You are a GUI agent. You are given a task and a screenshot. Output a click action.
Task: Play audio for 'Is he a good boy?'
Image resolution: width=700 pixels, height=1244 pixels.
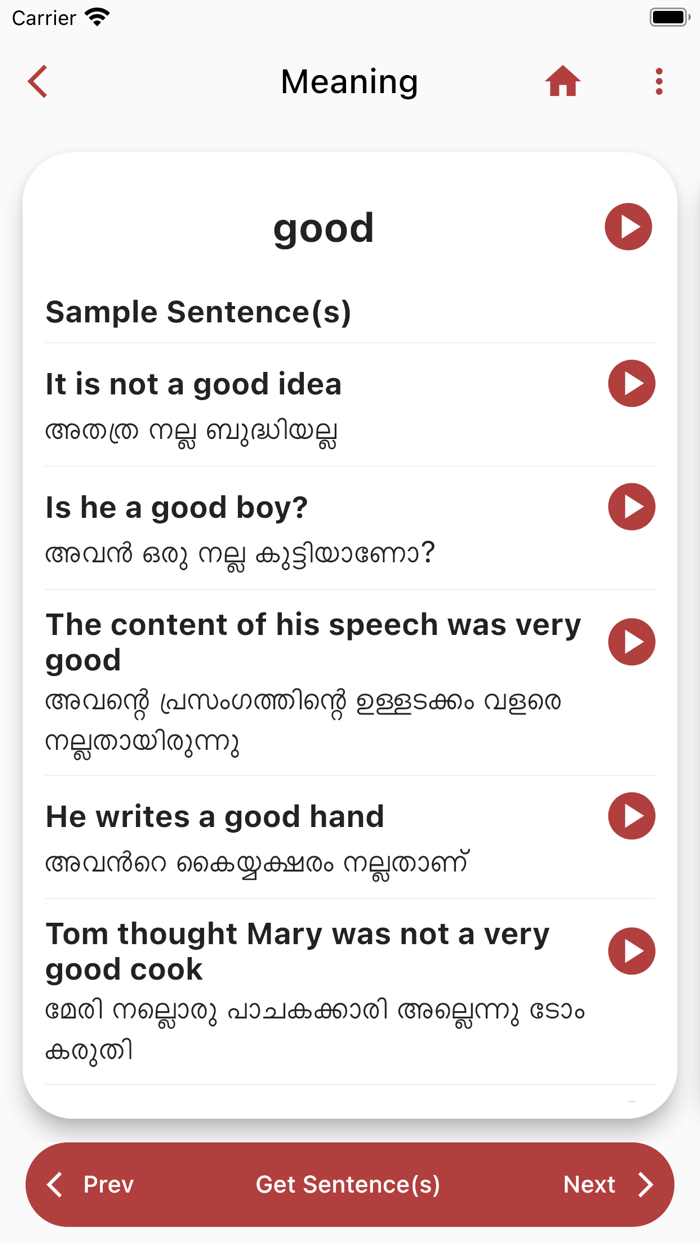click(x=631, y=507)
